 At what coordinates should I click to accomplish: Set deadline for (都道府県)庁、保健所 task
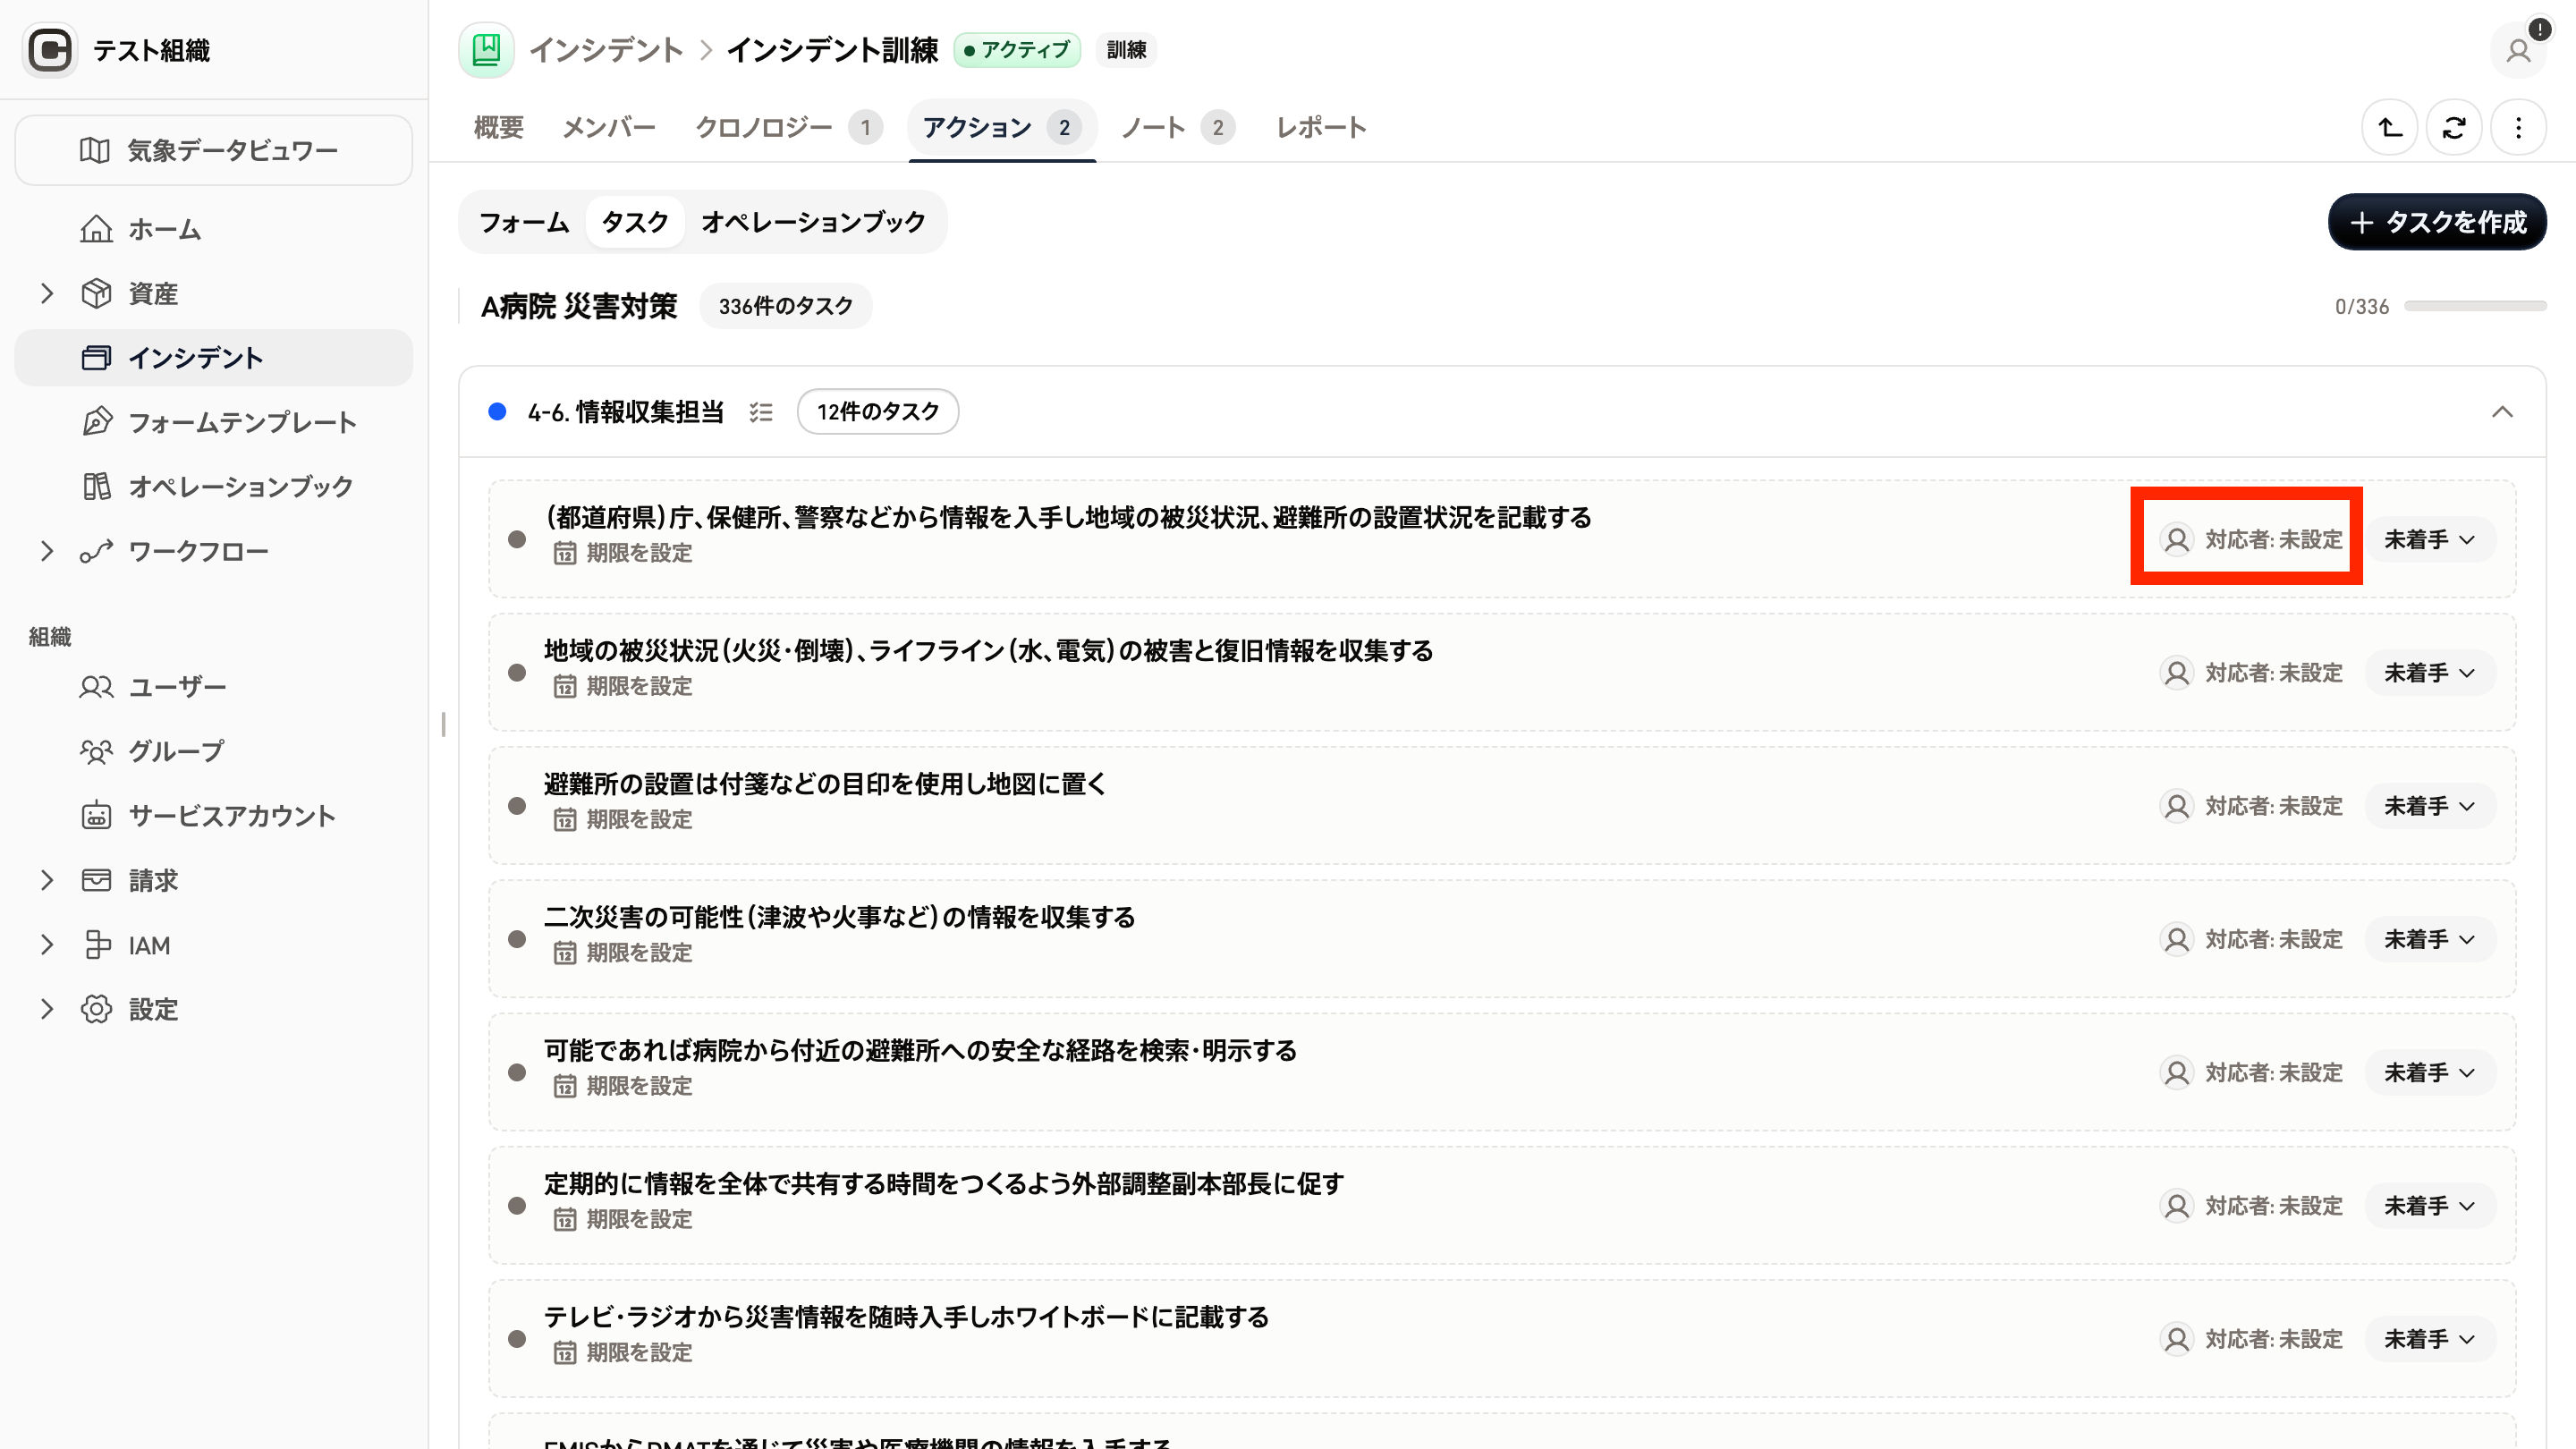coord(623,553)
